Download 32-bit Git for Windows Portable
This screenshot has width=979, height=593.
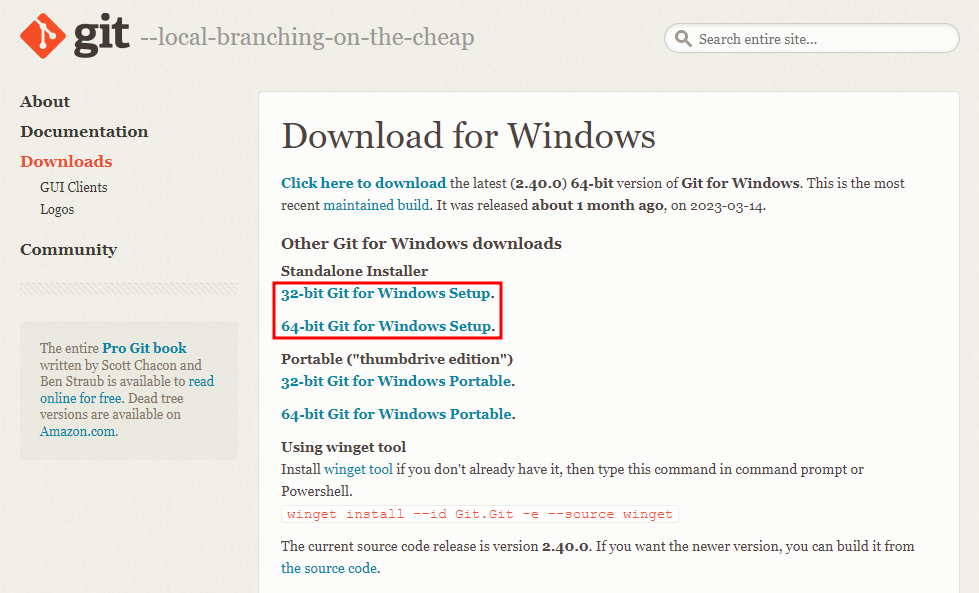click(396, 381)
